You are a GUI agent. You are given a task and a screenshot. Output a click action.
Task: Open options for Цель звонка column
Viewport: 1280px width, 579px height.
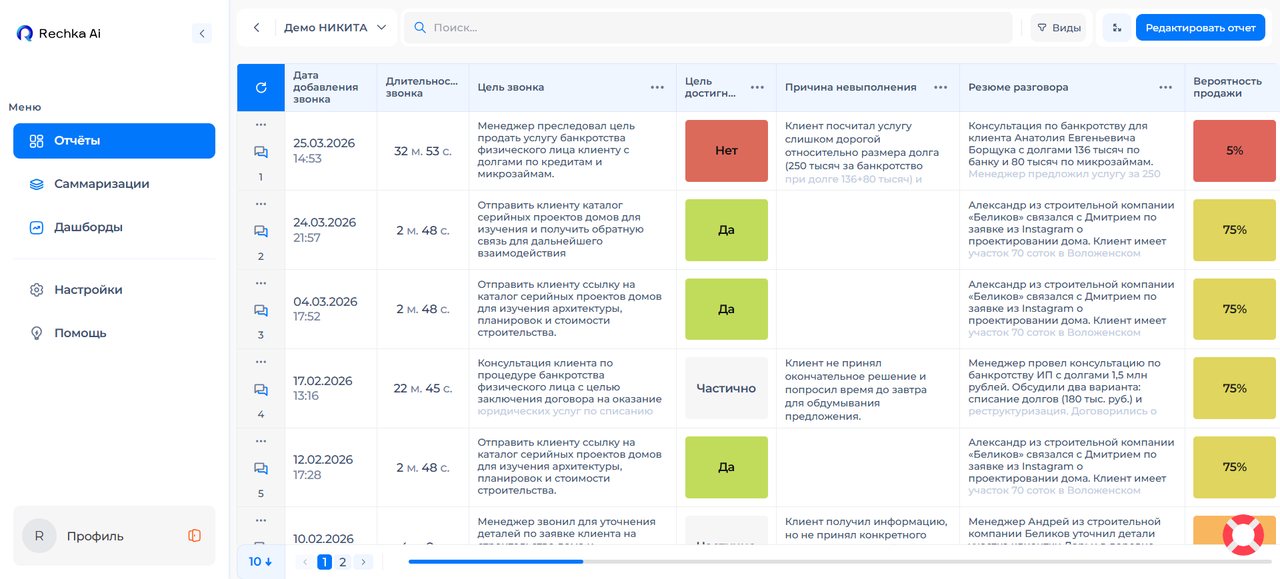click(657, 87)
